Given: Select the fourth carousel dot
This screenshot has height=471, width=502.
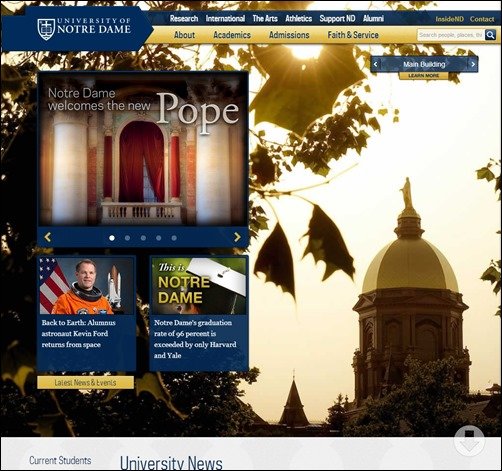Looking at the screenshot, I should coord(159,238).
